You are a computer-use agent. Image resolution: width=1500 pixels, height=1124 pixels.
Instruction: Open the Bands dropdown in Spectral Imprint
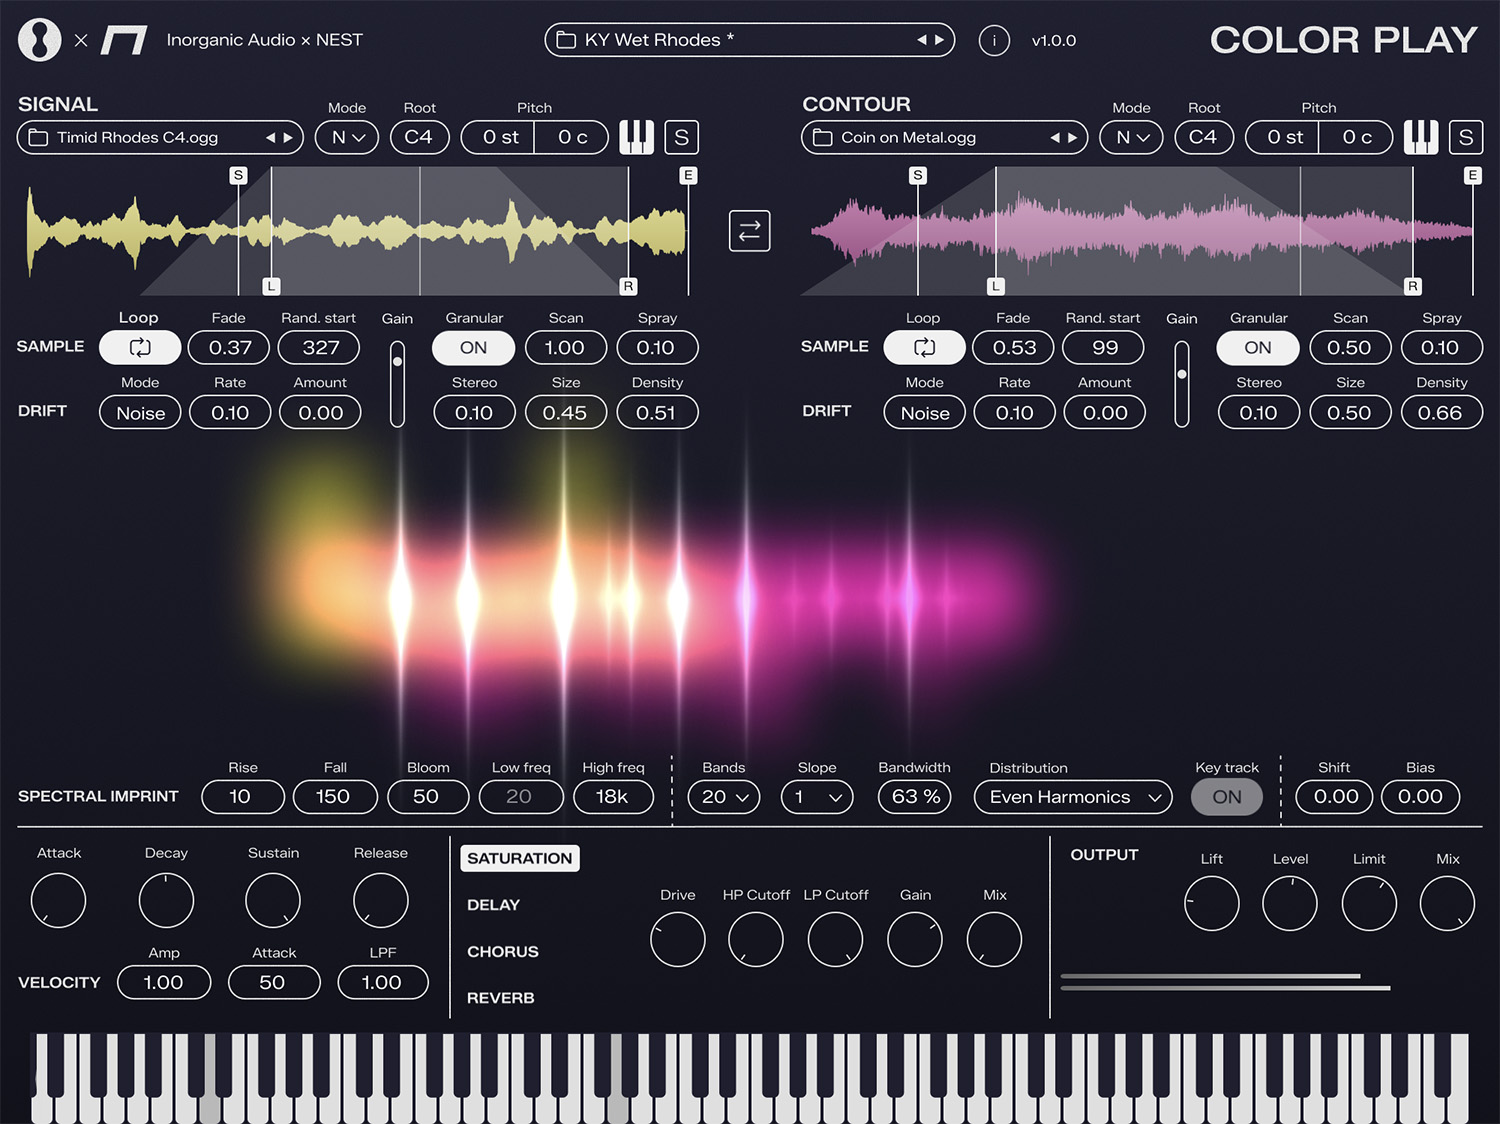tap(723, 797)
